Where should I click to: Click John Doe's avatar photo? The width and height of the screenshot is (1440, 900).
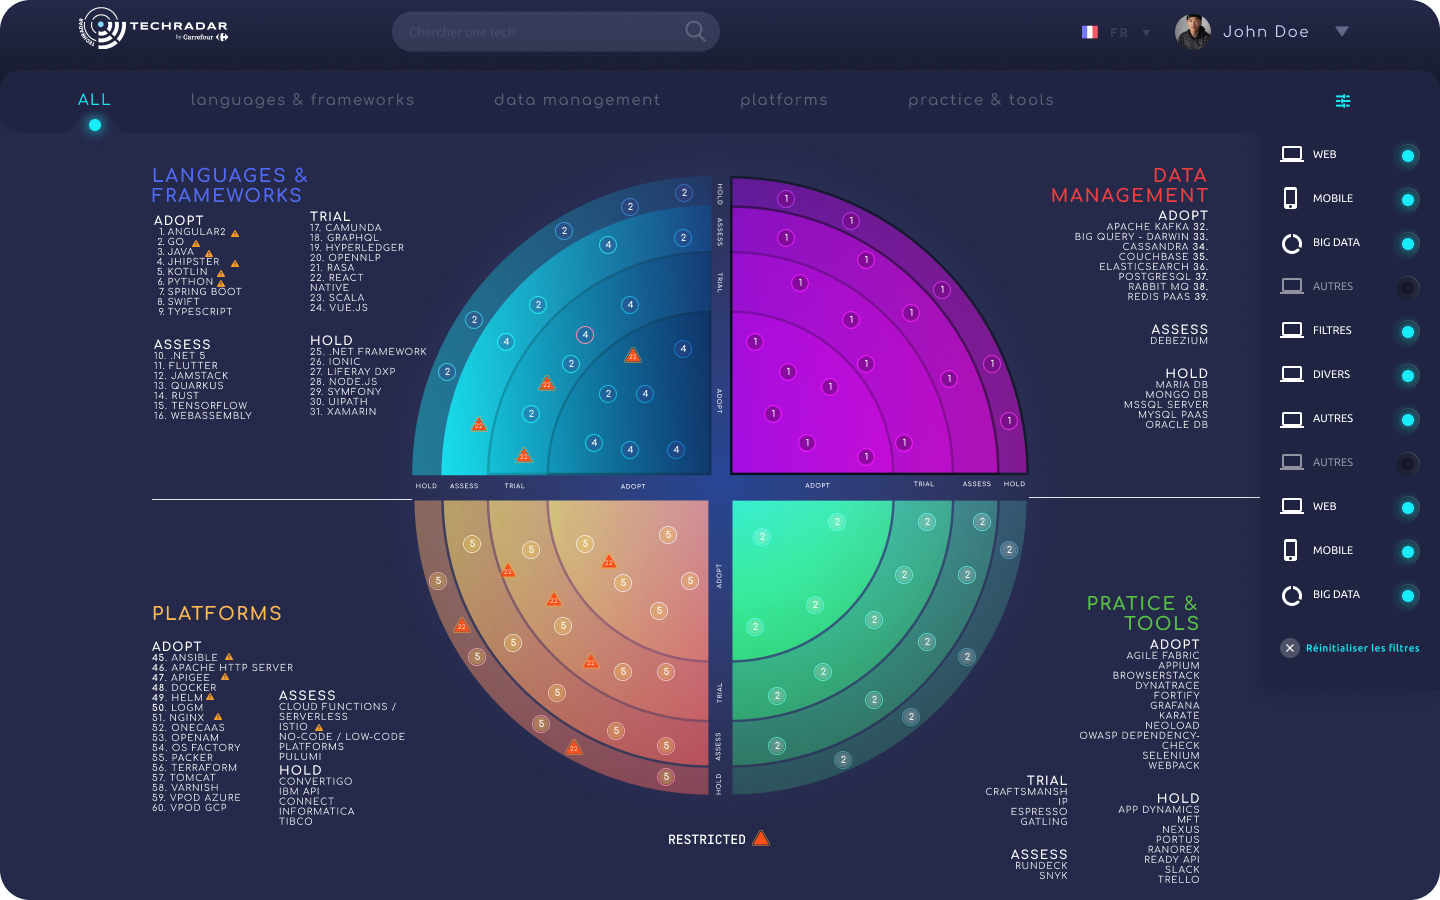[1193, 32]
